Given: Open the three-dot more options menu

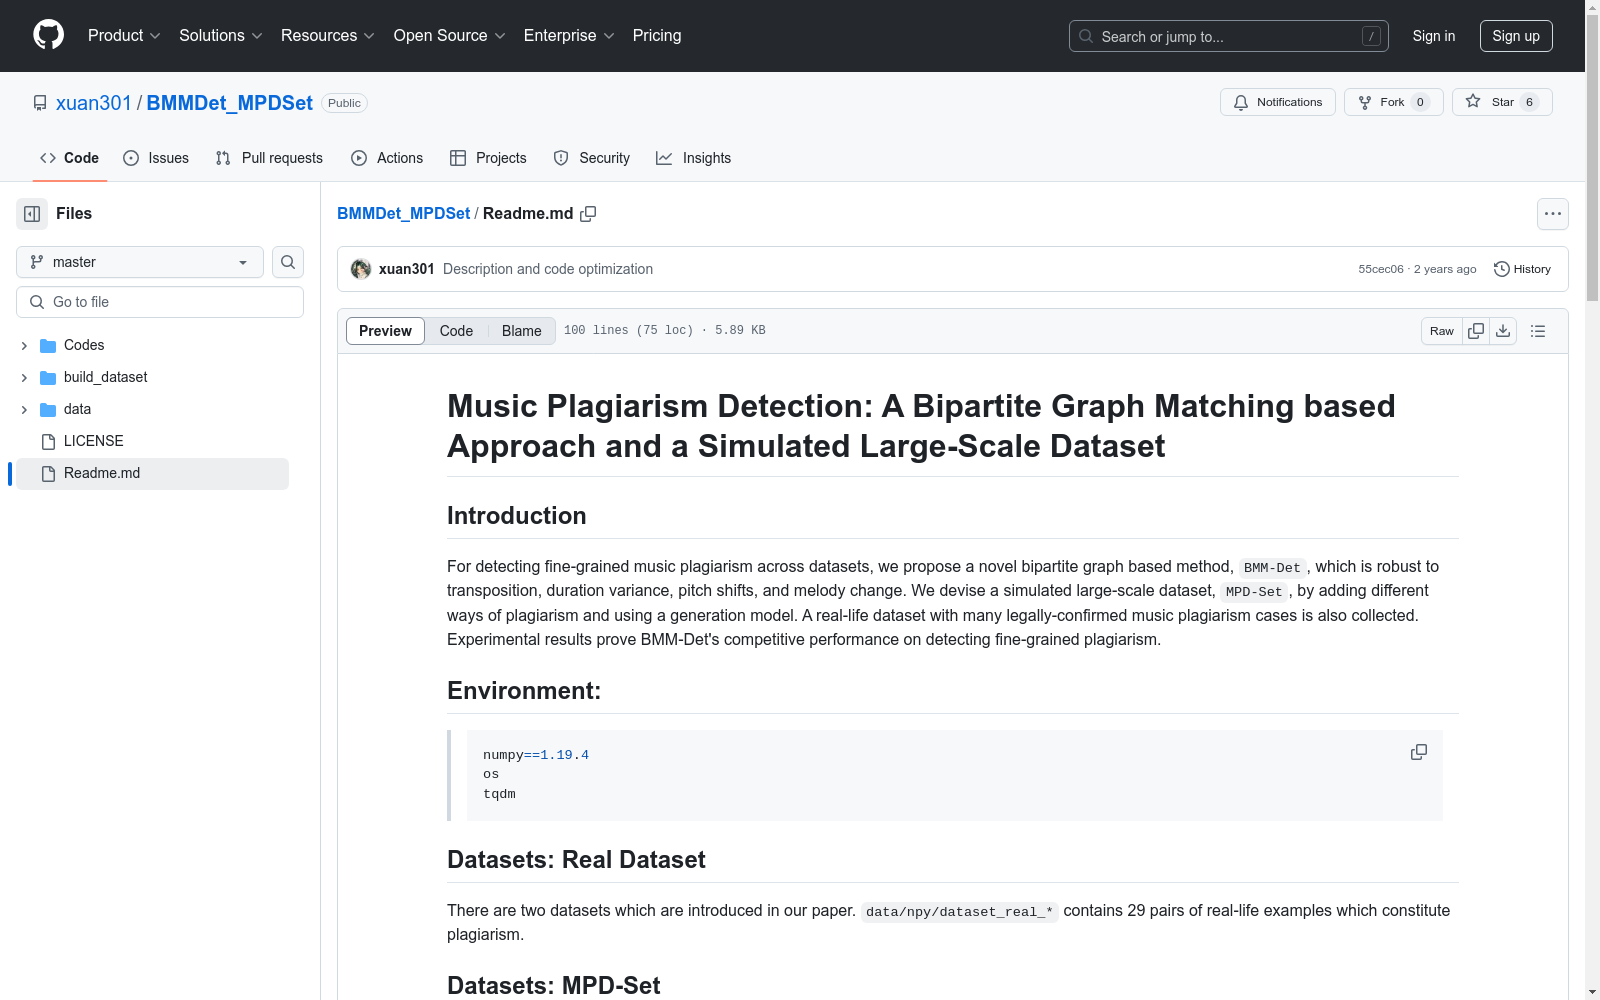Looking at the screenshot, I should (1552, 214).
